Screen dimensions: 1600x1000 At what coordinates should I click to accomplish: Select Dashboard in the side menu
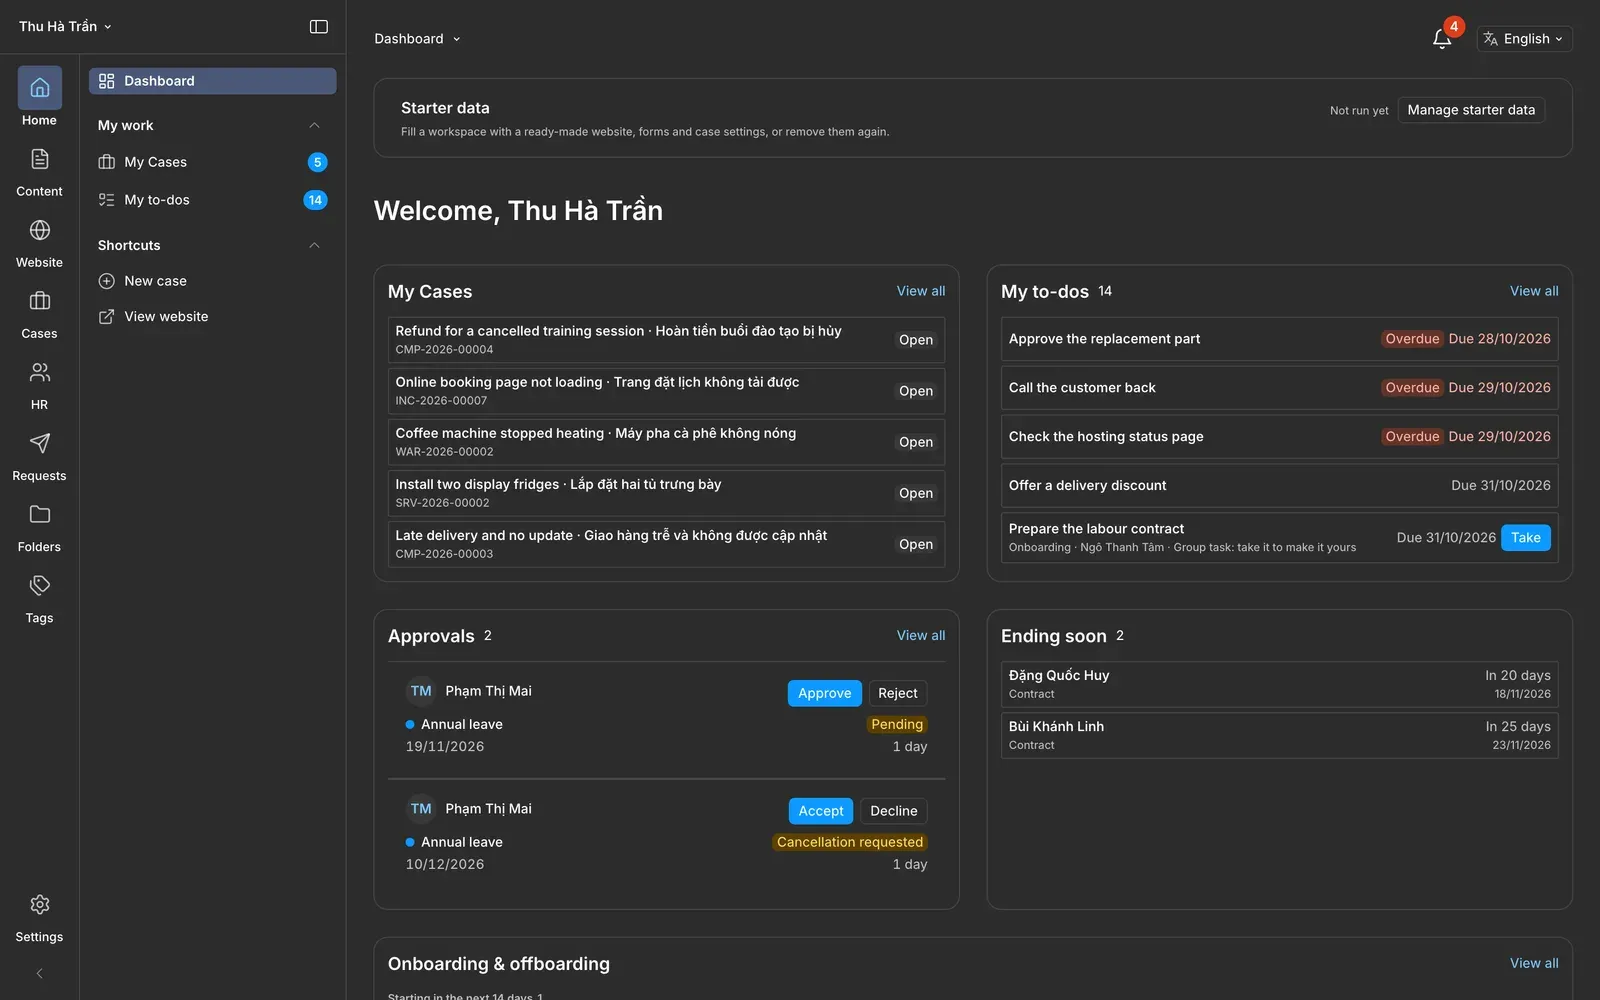pyautogui.click(x=212, y=81)
